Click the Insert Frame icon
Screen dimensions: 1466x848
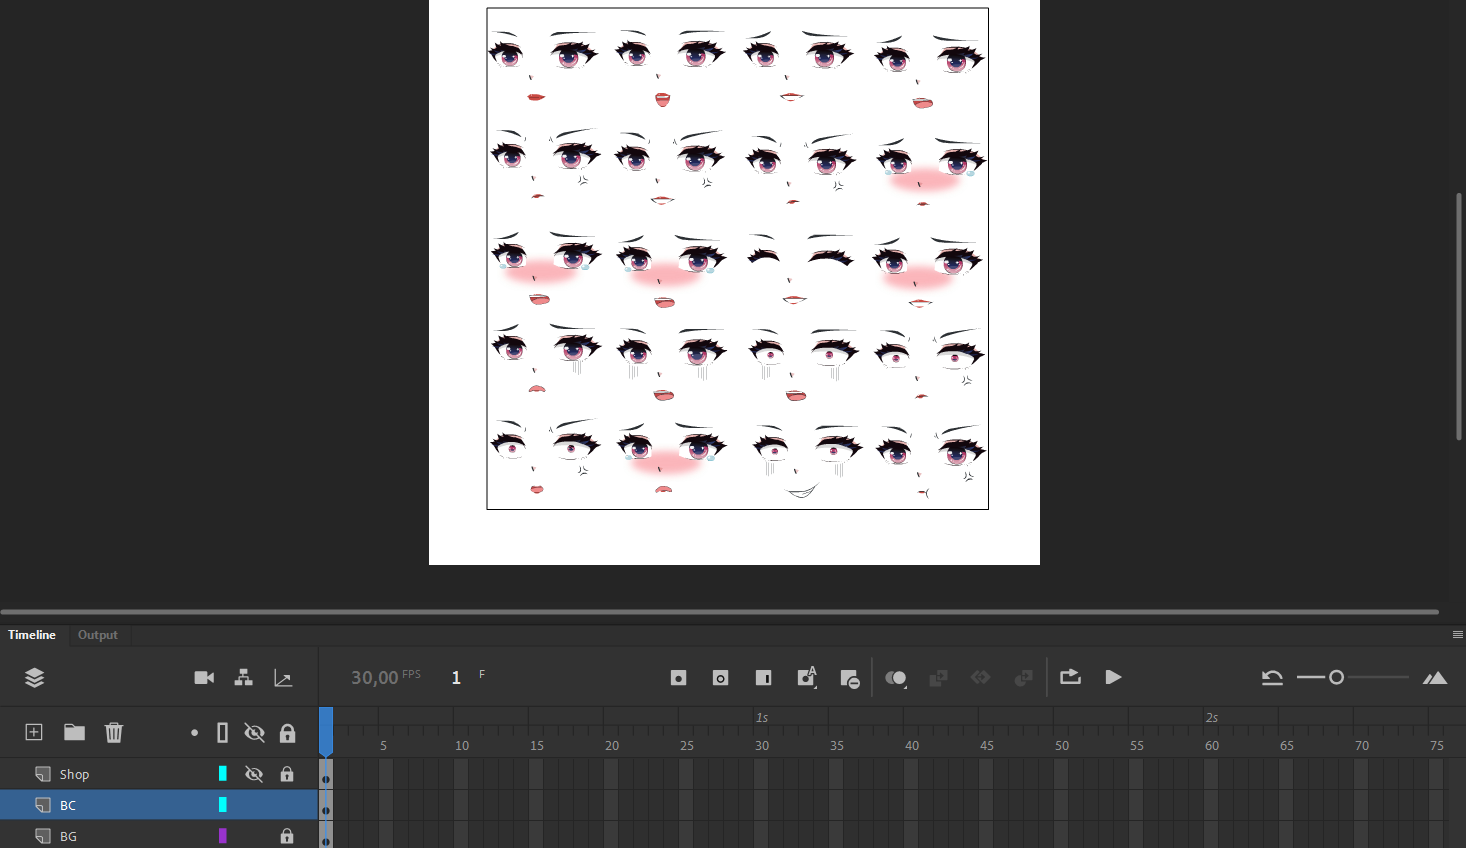[x=763, y=678]
